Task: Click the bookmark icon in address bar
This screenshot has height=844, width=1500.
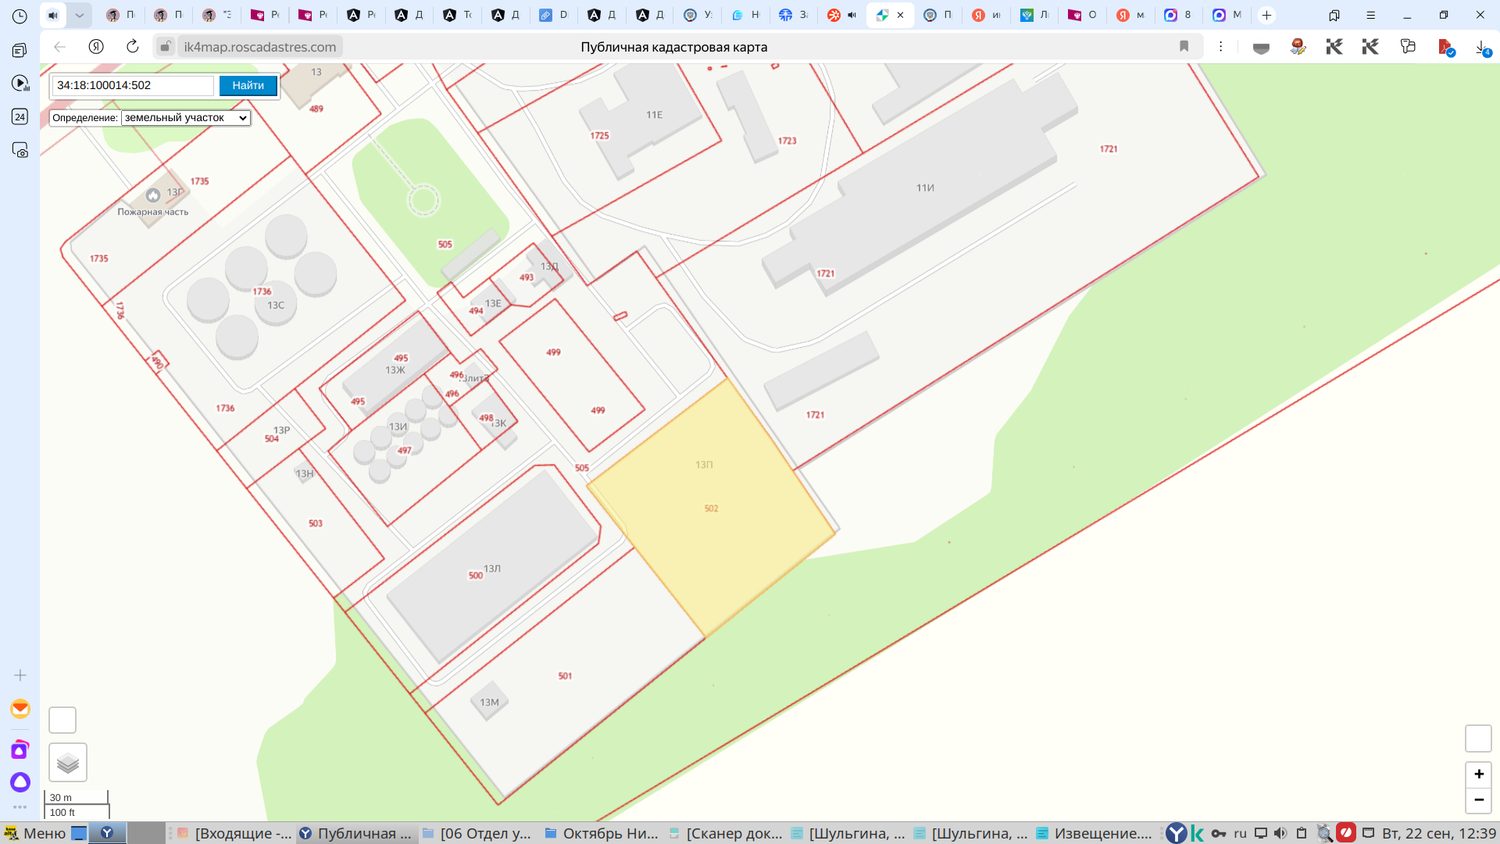Action: (1184, 47)
